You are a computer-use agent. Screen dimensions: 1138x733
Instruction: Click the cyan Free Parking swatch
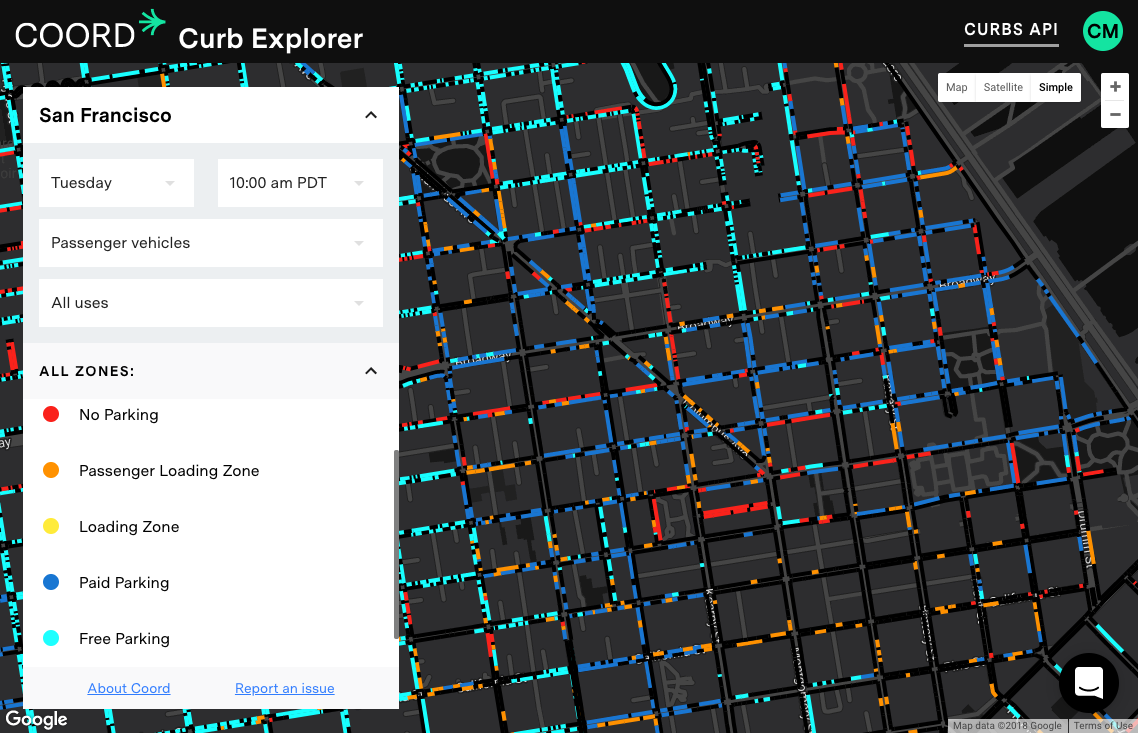pyautogui.click(x=51, y=638)
